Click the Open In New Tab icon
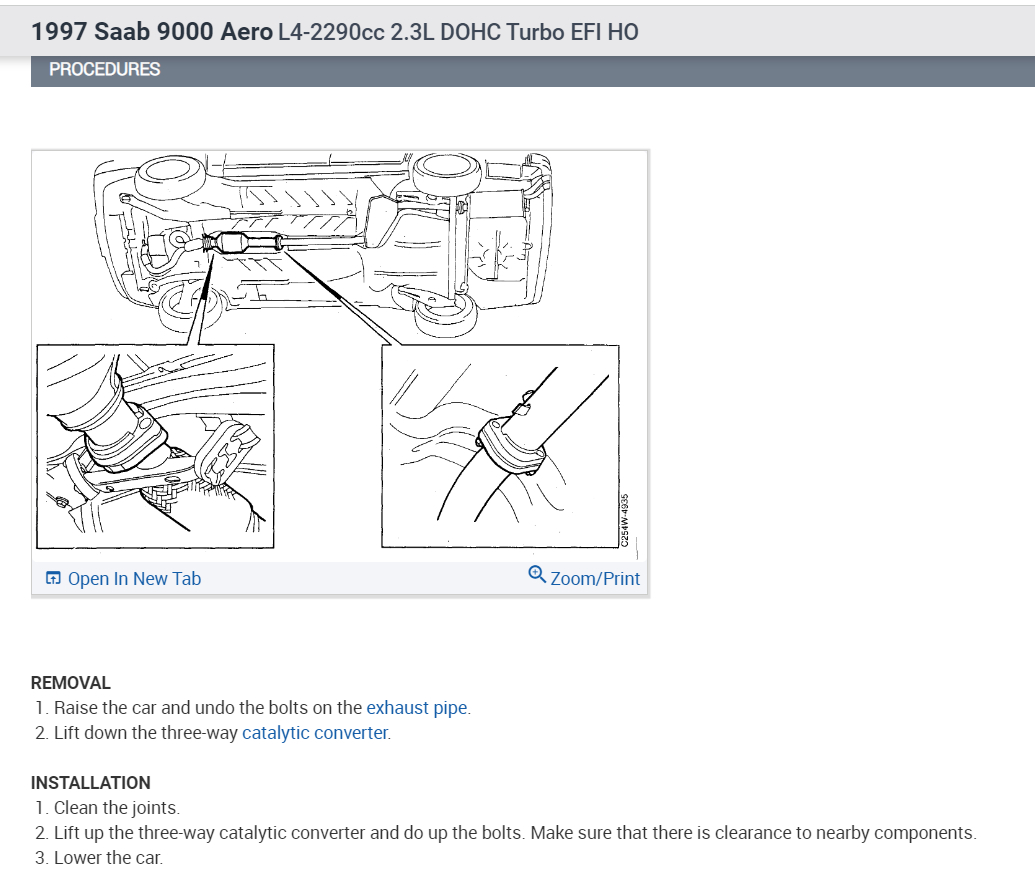This screenshot has height=896, width=1035. coord(53,579)
